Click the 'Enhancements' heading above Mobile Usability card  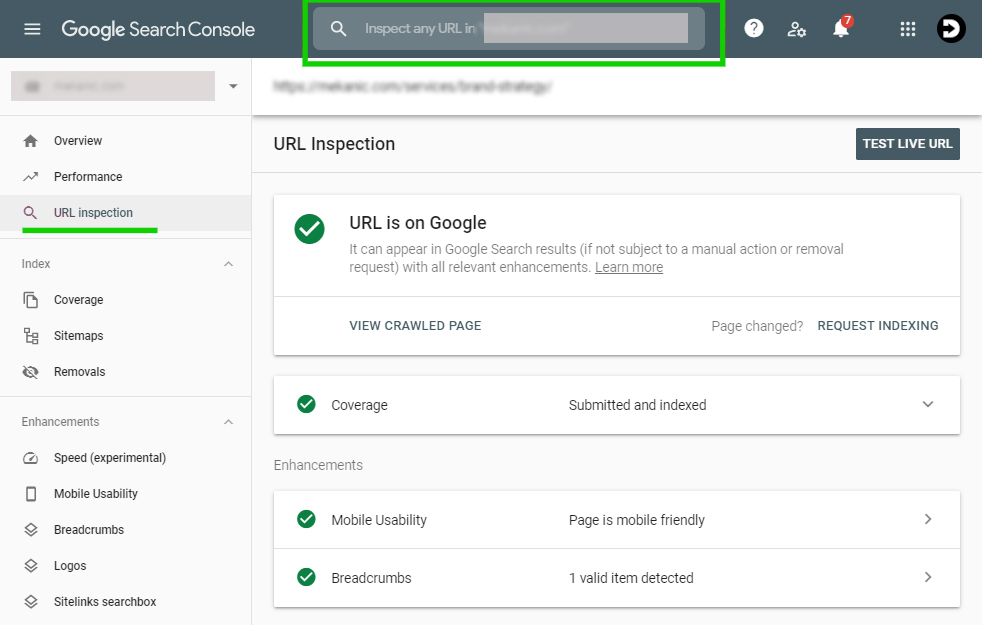[x=318, y=465]
